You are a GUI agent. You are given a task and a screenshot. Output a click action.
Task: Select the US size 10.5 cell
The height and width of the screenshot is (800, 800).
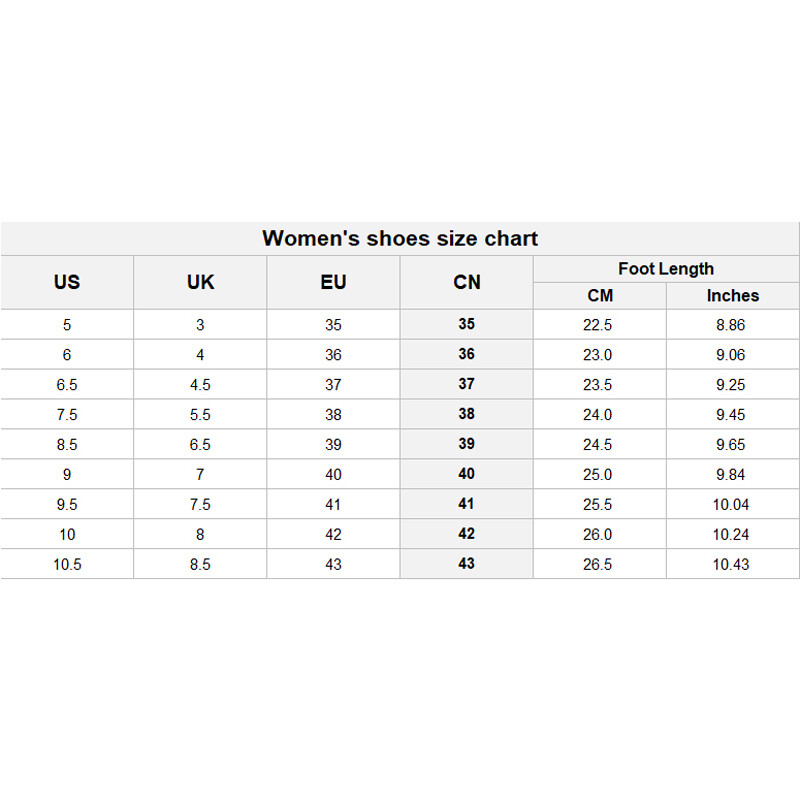(67, 564)
